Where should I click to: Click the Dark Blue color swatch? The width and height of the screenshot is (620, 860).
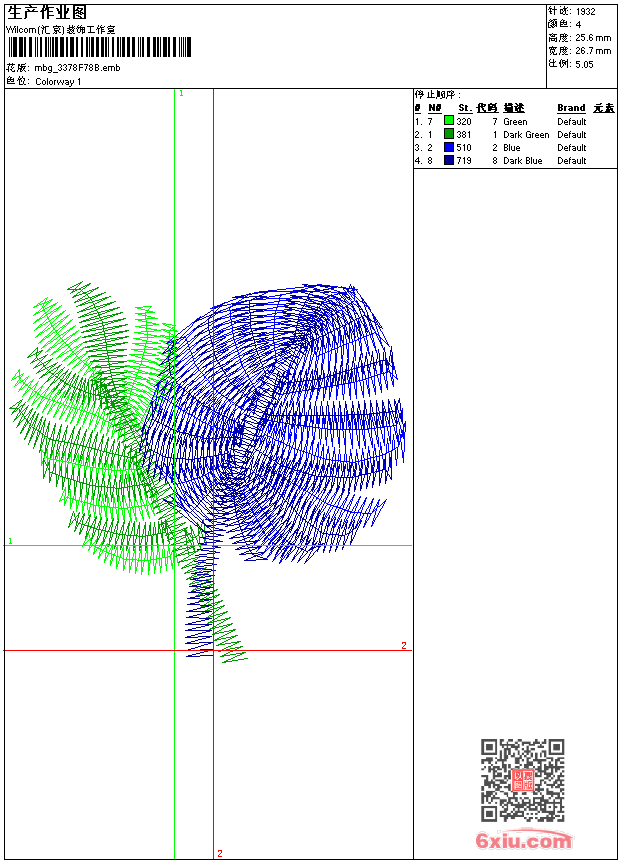(449, 160)
